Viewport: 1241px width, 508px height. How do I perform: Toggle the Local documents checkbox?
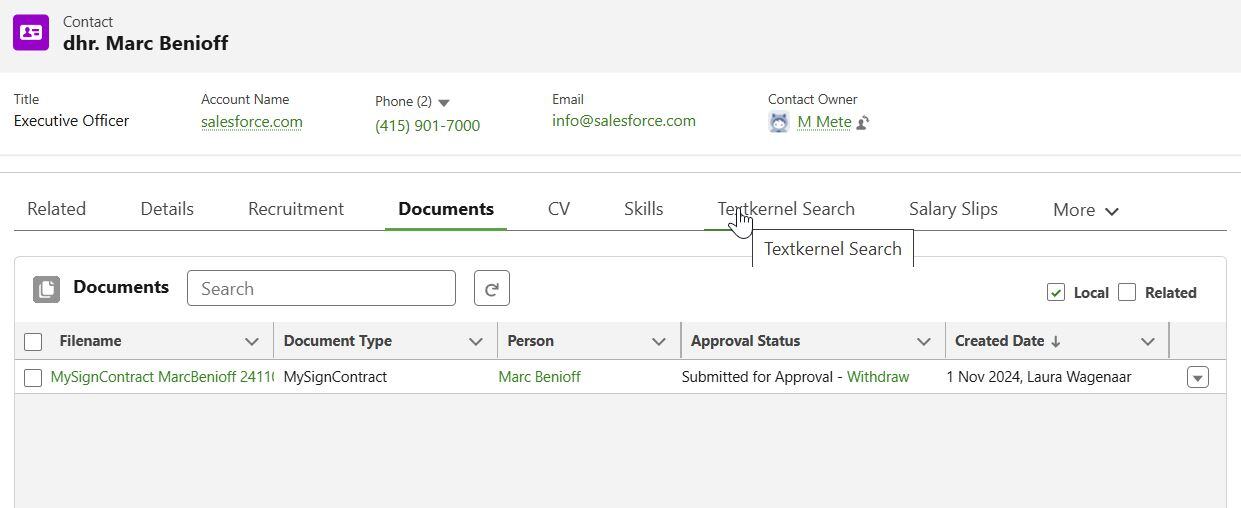coord(1056,292)
